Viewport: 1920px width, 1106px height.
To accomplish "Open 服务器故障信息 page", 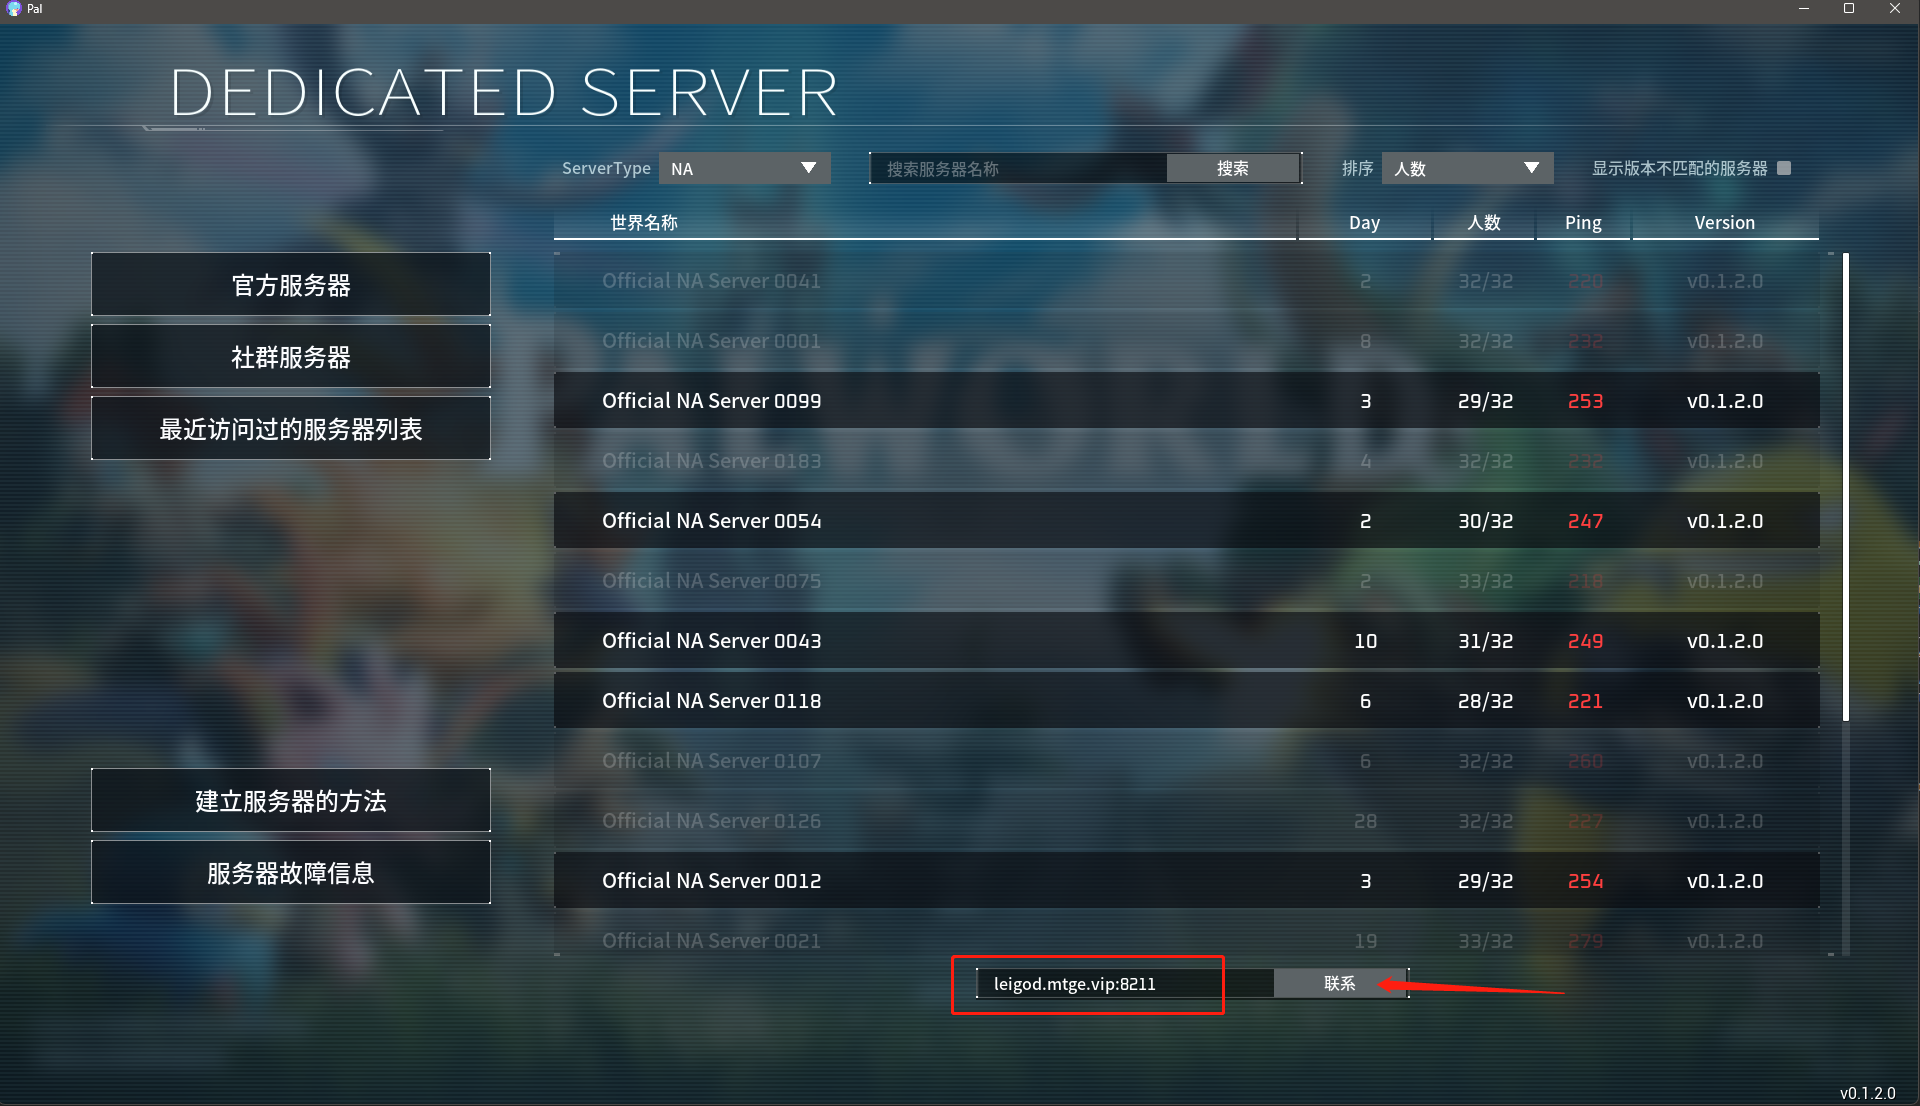I will [x=291, y=873].
